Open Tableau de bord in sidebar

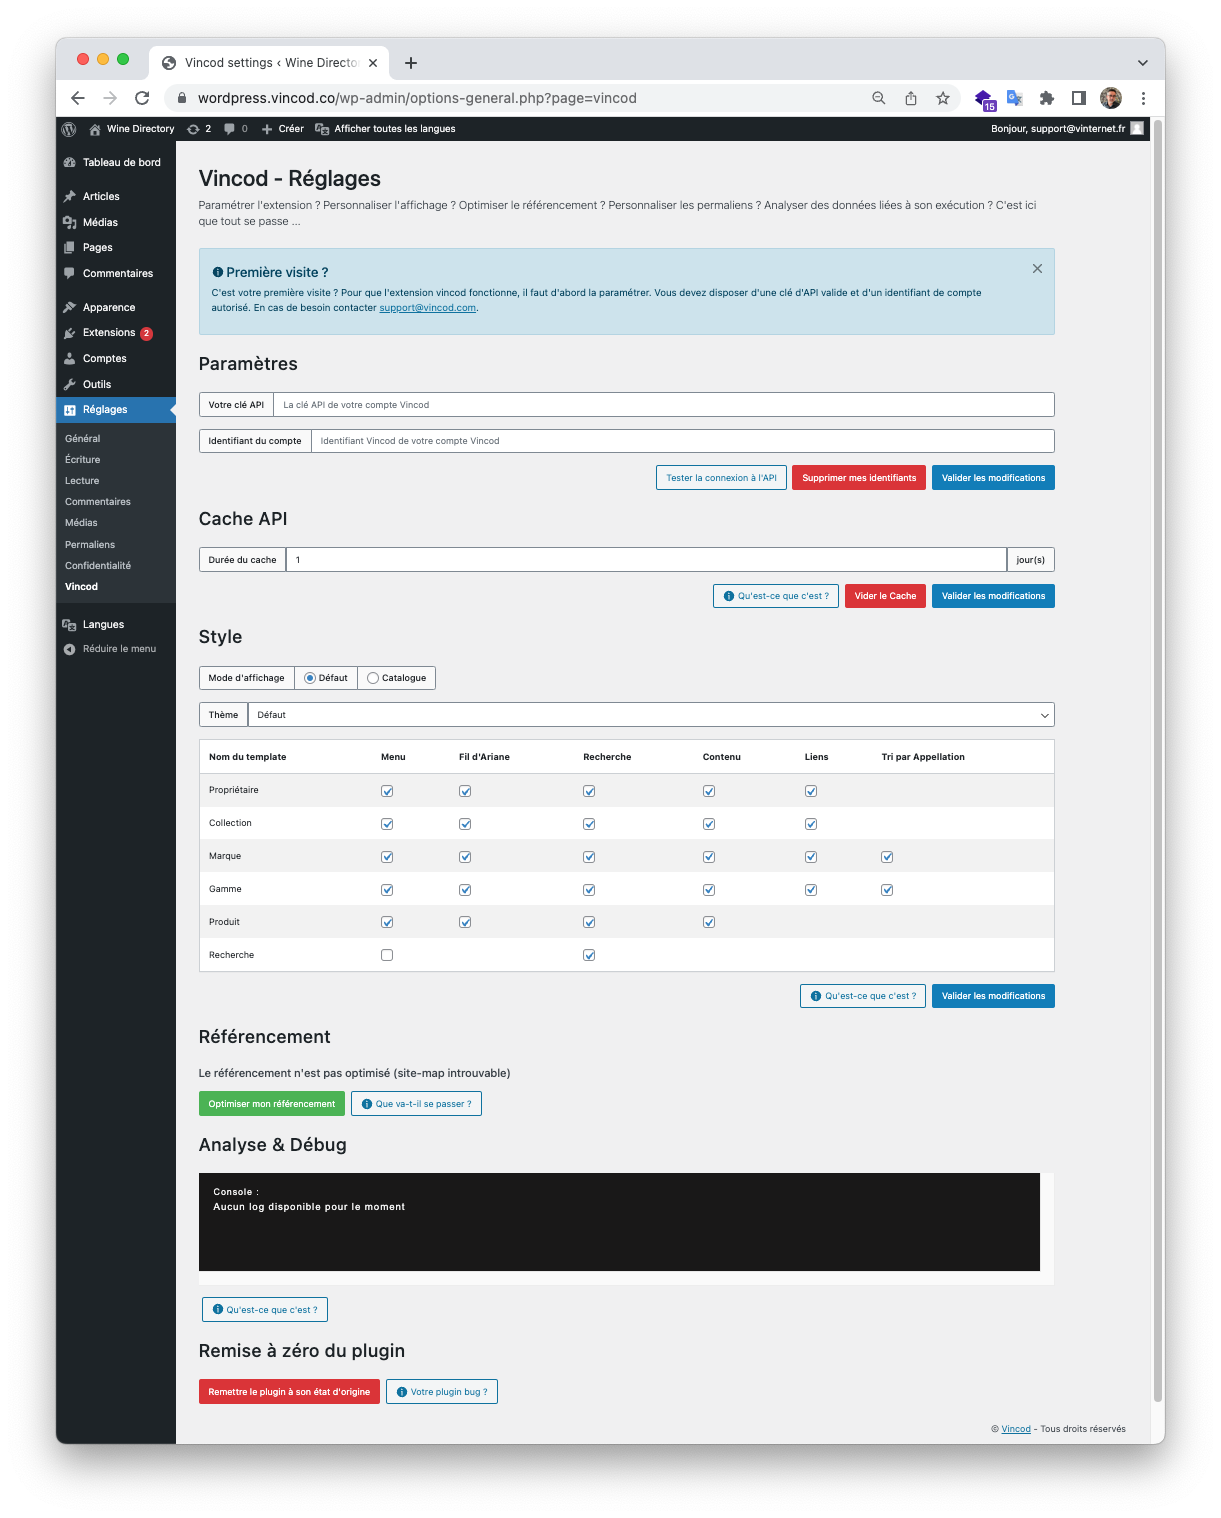point(116,162)
